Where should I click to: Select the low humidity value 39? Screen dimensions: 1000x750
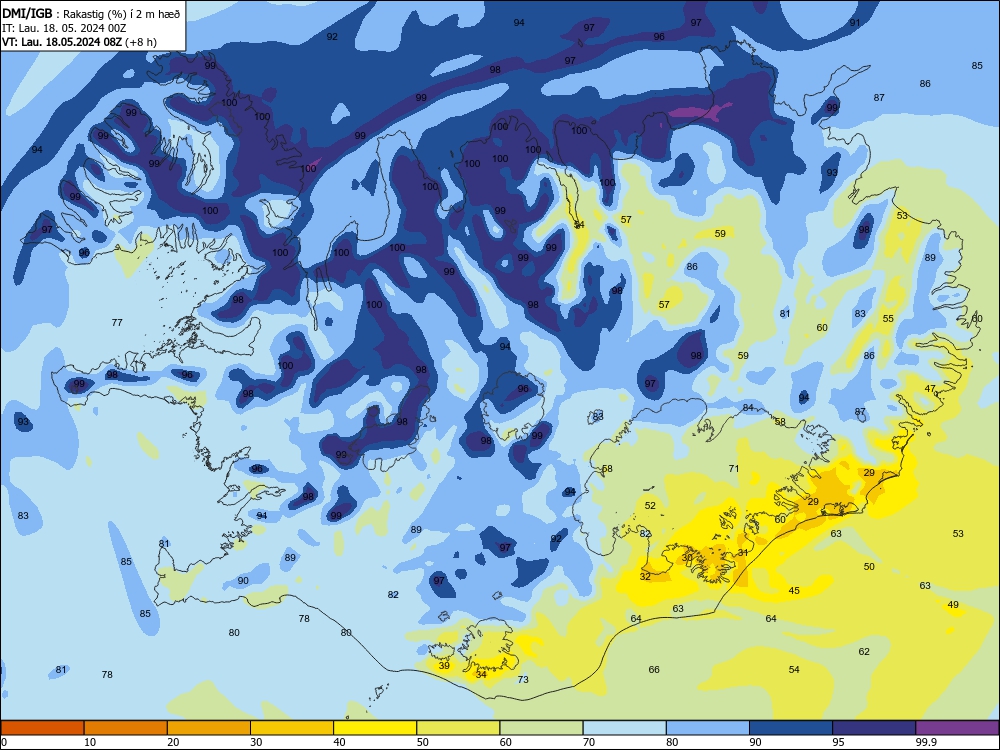click(x=445, y=666)
